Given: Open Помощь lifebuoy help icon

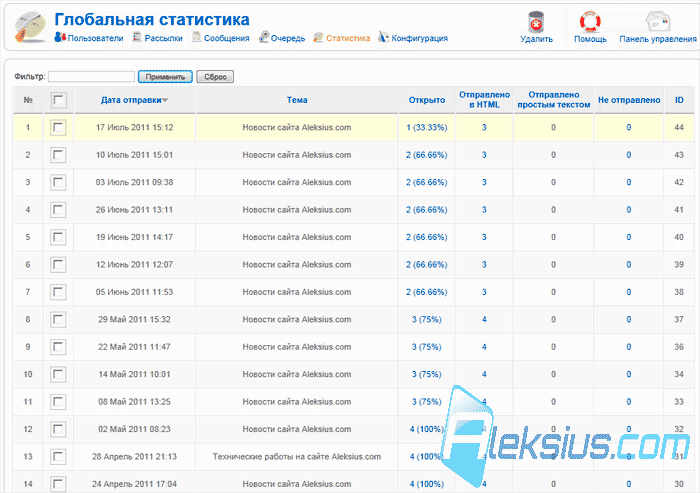Looking at the screenshot, I should point(590,21).
